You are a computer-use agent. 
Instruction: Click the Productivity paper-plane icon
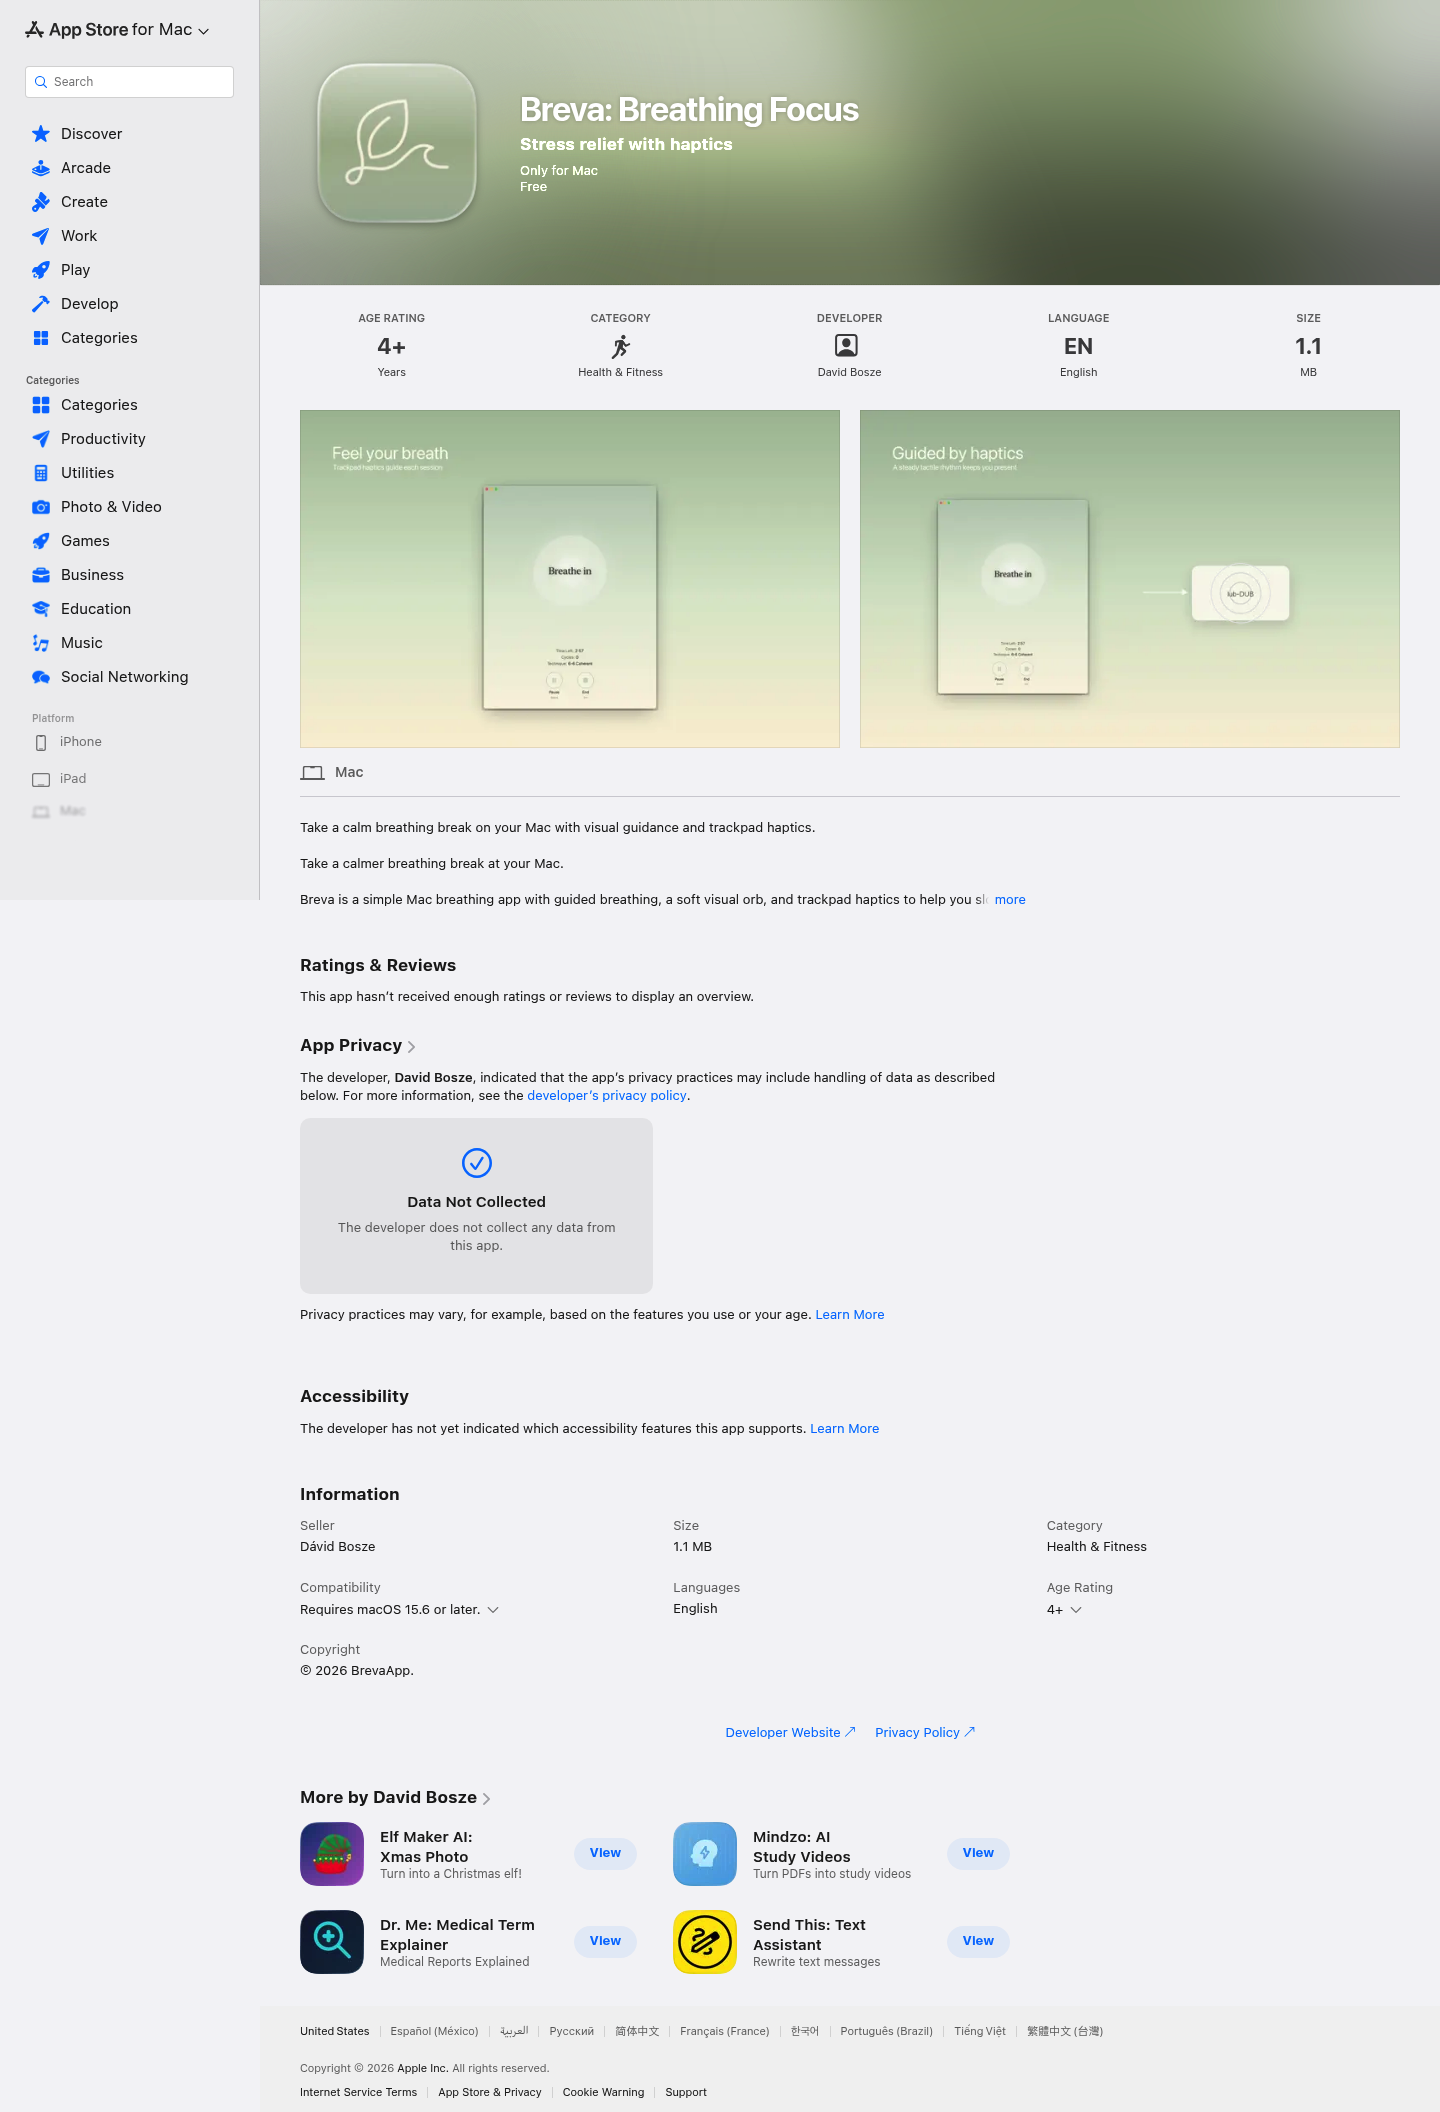coord(41,439)
